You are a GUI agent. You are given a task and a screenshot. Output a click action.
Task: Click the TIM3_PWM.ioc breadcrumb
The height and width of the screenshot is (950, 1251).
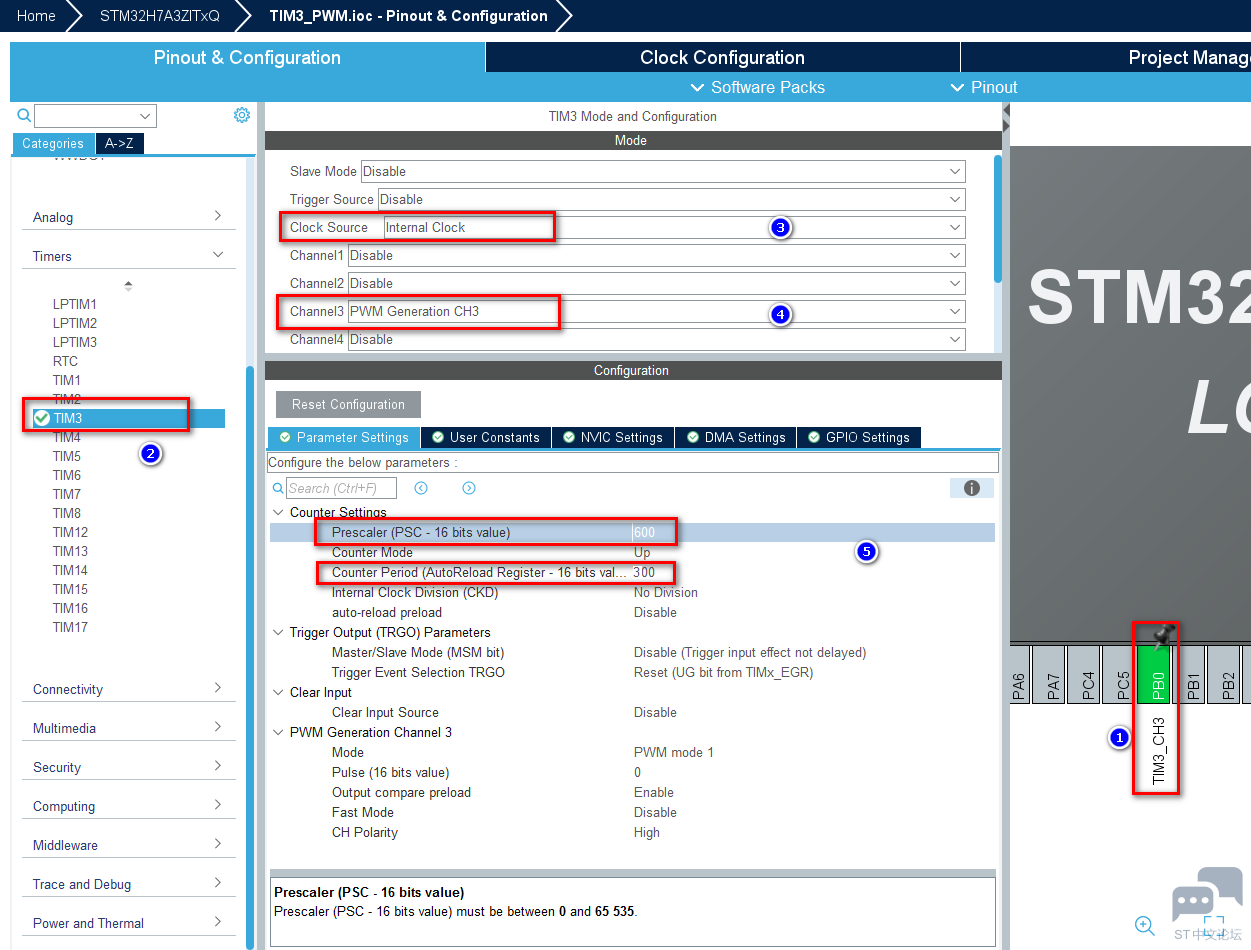click(x=409, y=16)
